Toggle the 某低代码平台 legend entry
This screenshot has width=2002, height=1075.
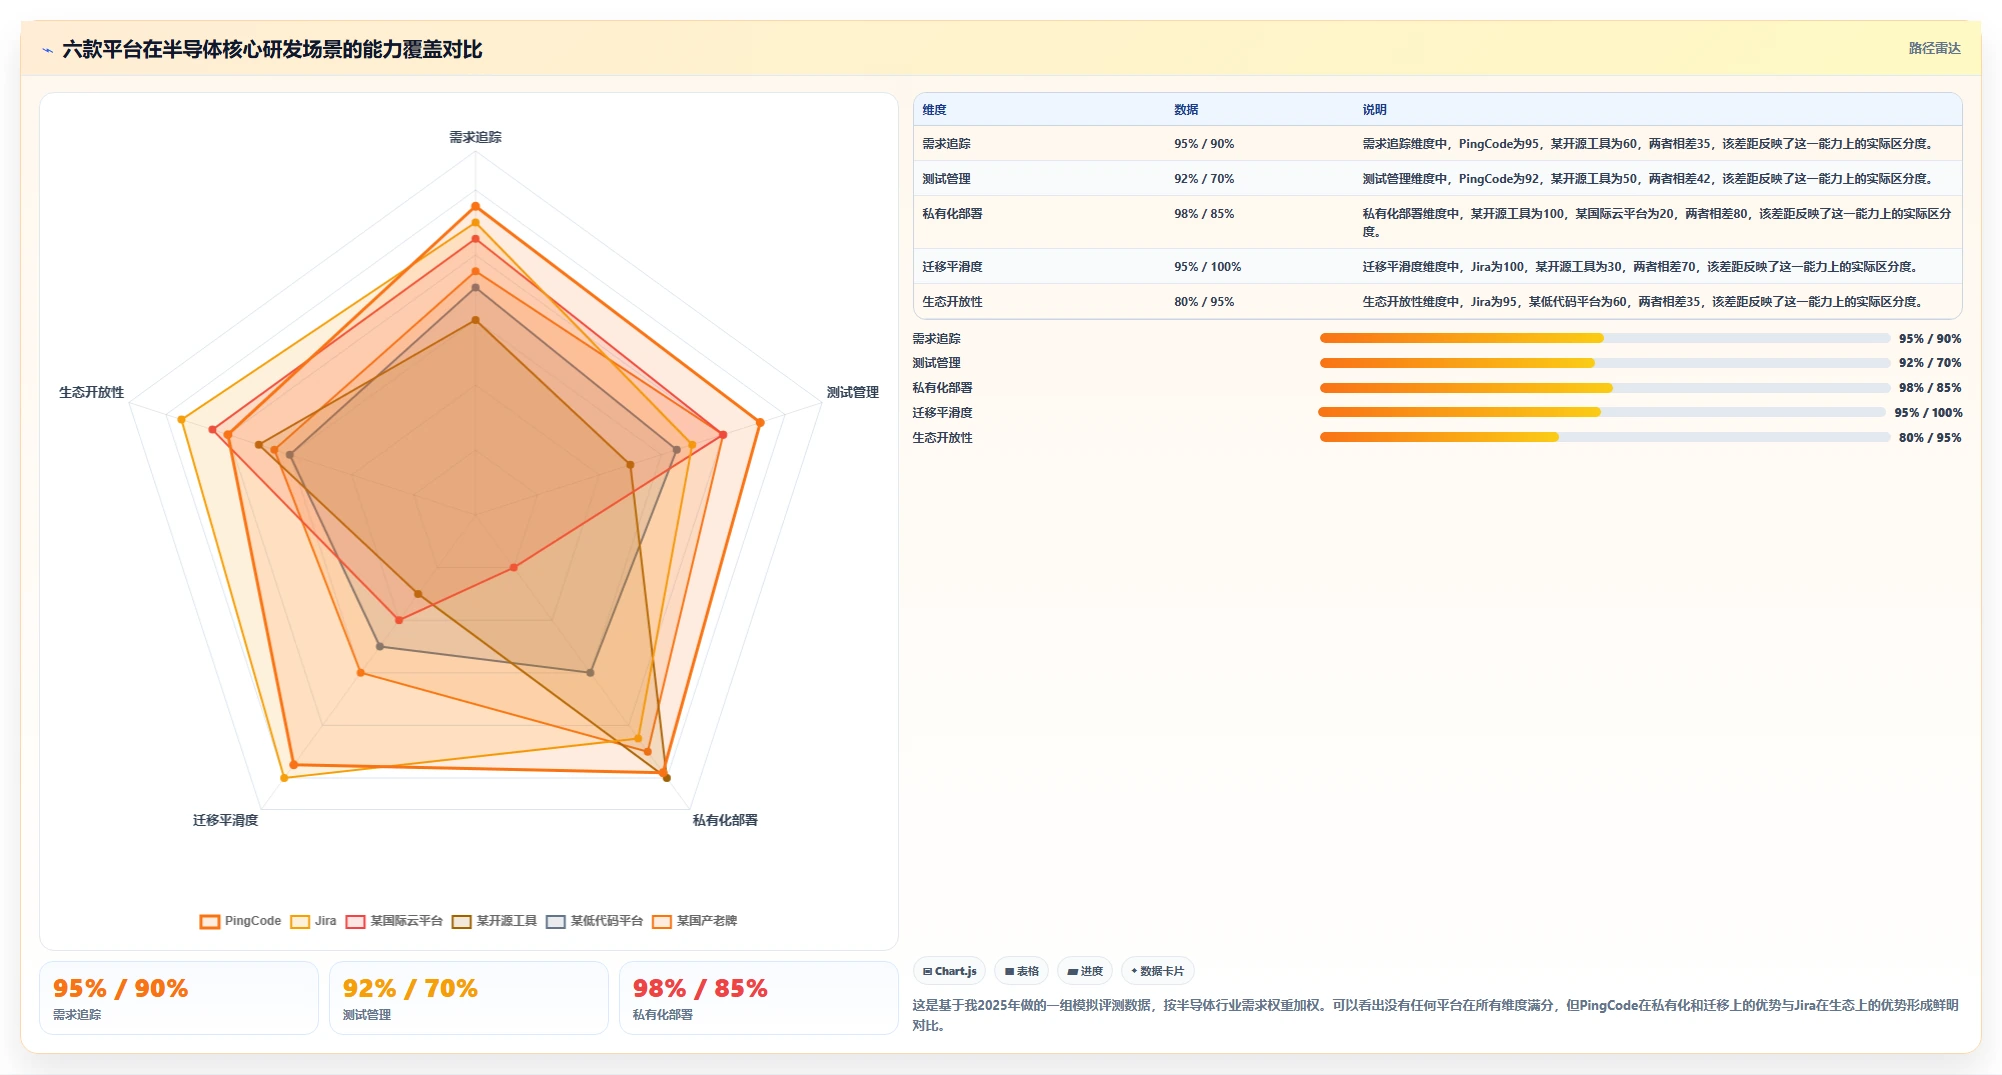point(594,921)
